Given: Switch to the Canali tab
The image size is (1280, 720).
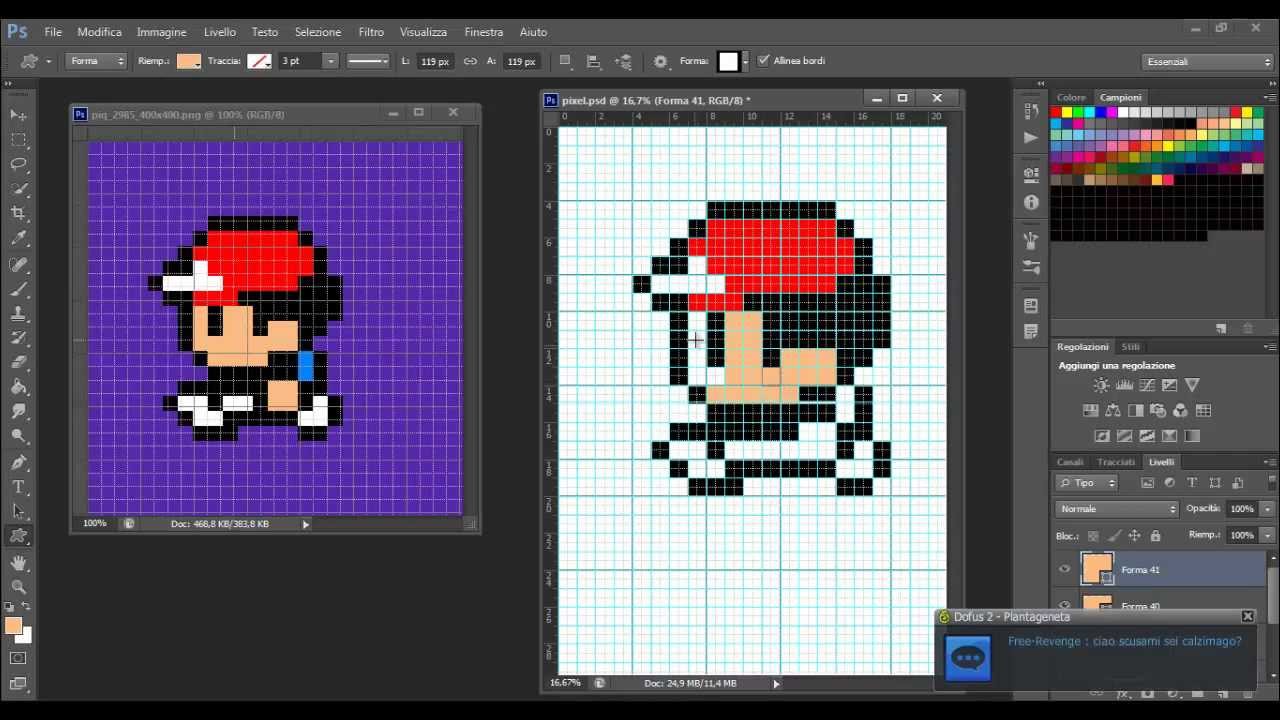Looking at the screenshot, I should [1070, 462].
